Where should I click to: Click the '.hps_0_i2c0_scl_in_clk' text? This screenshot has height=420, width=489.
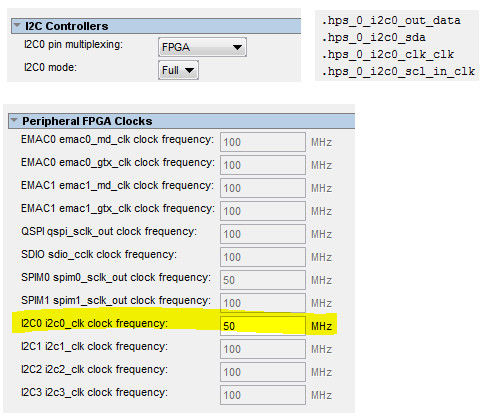point(398,71)
